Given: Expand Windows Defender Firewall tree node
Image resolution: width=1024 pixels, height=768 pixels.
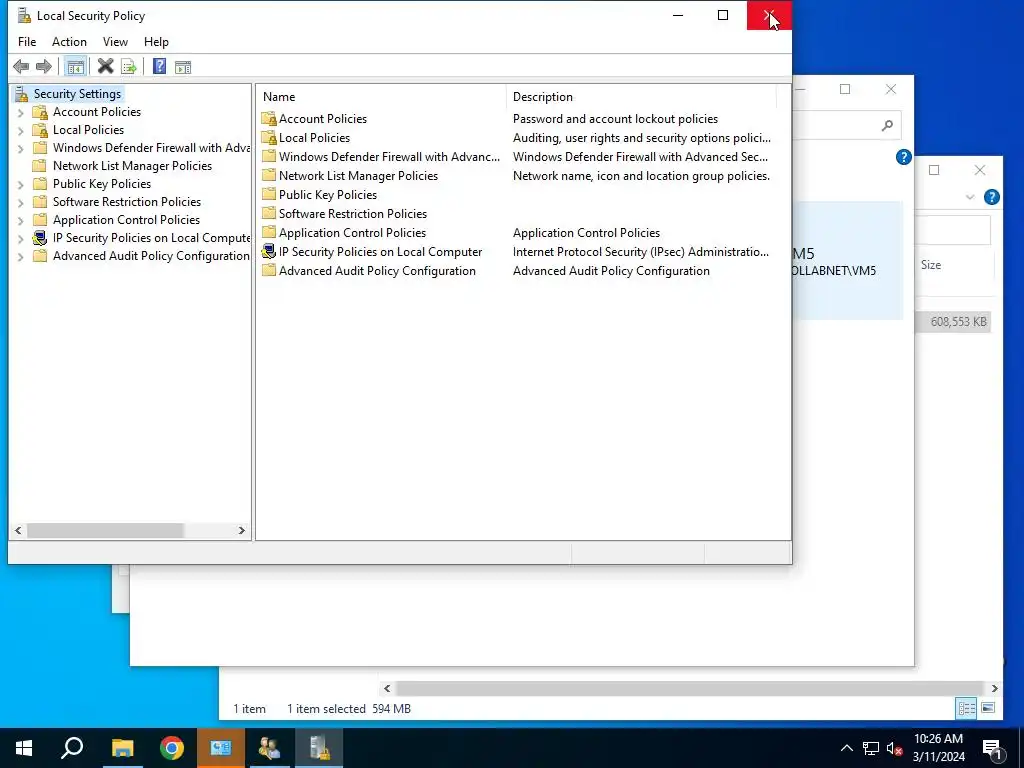Looking at the screenshot, I should point(20,148).
